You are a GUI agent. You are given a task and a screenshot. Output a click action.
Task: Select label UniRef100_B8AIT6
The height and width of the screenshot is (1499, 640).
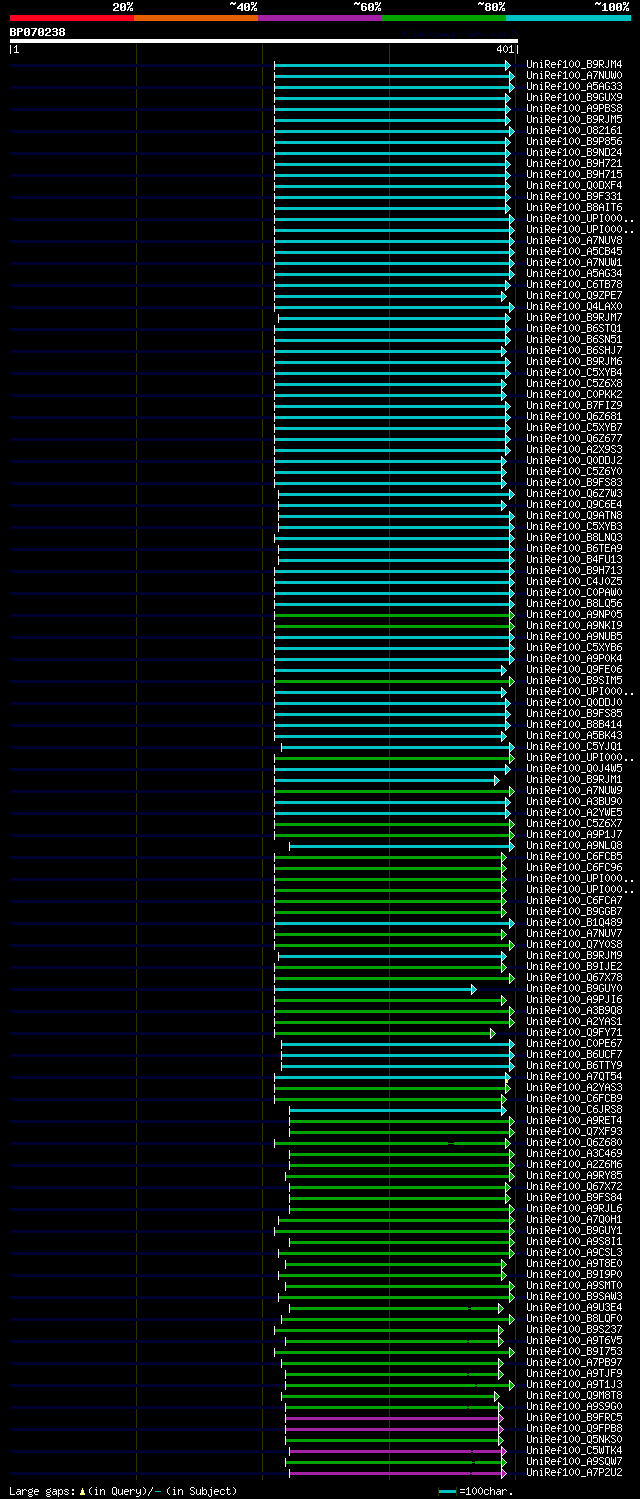575,208
